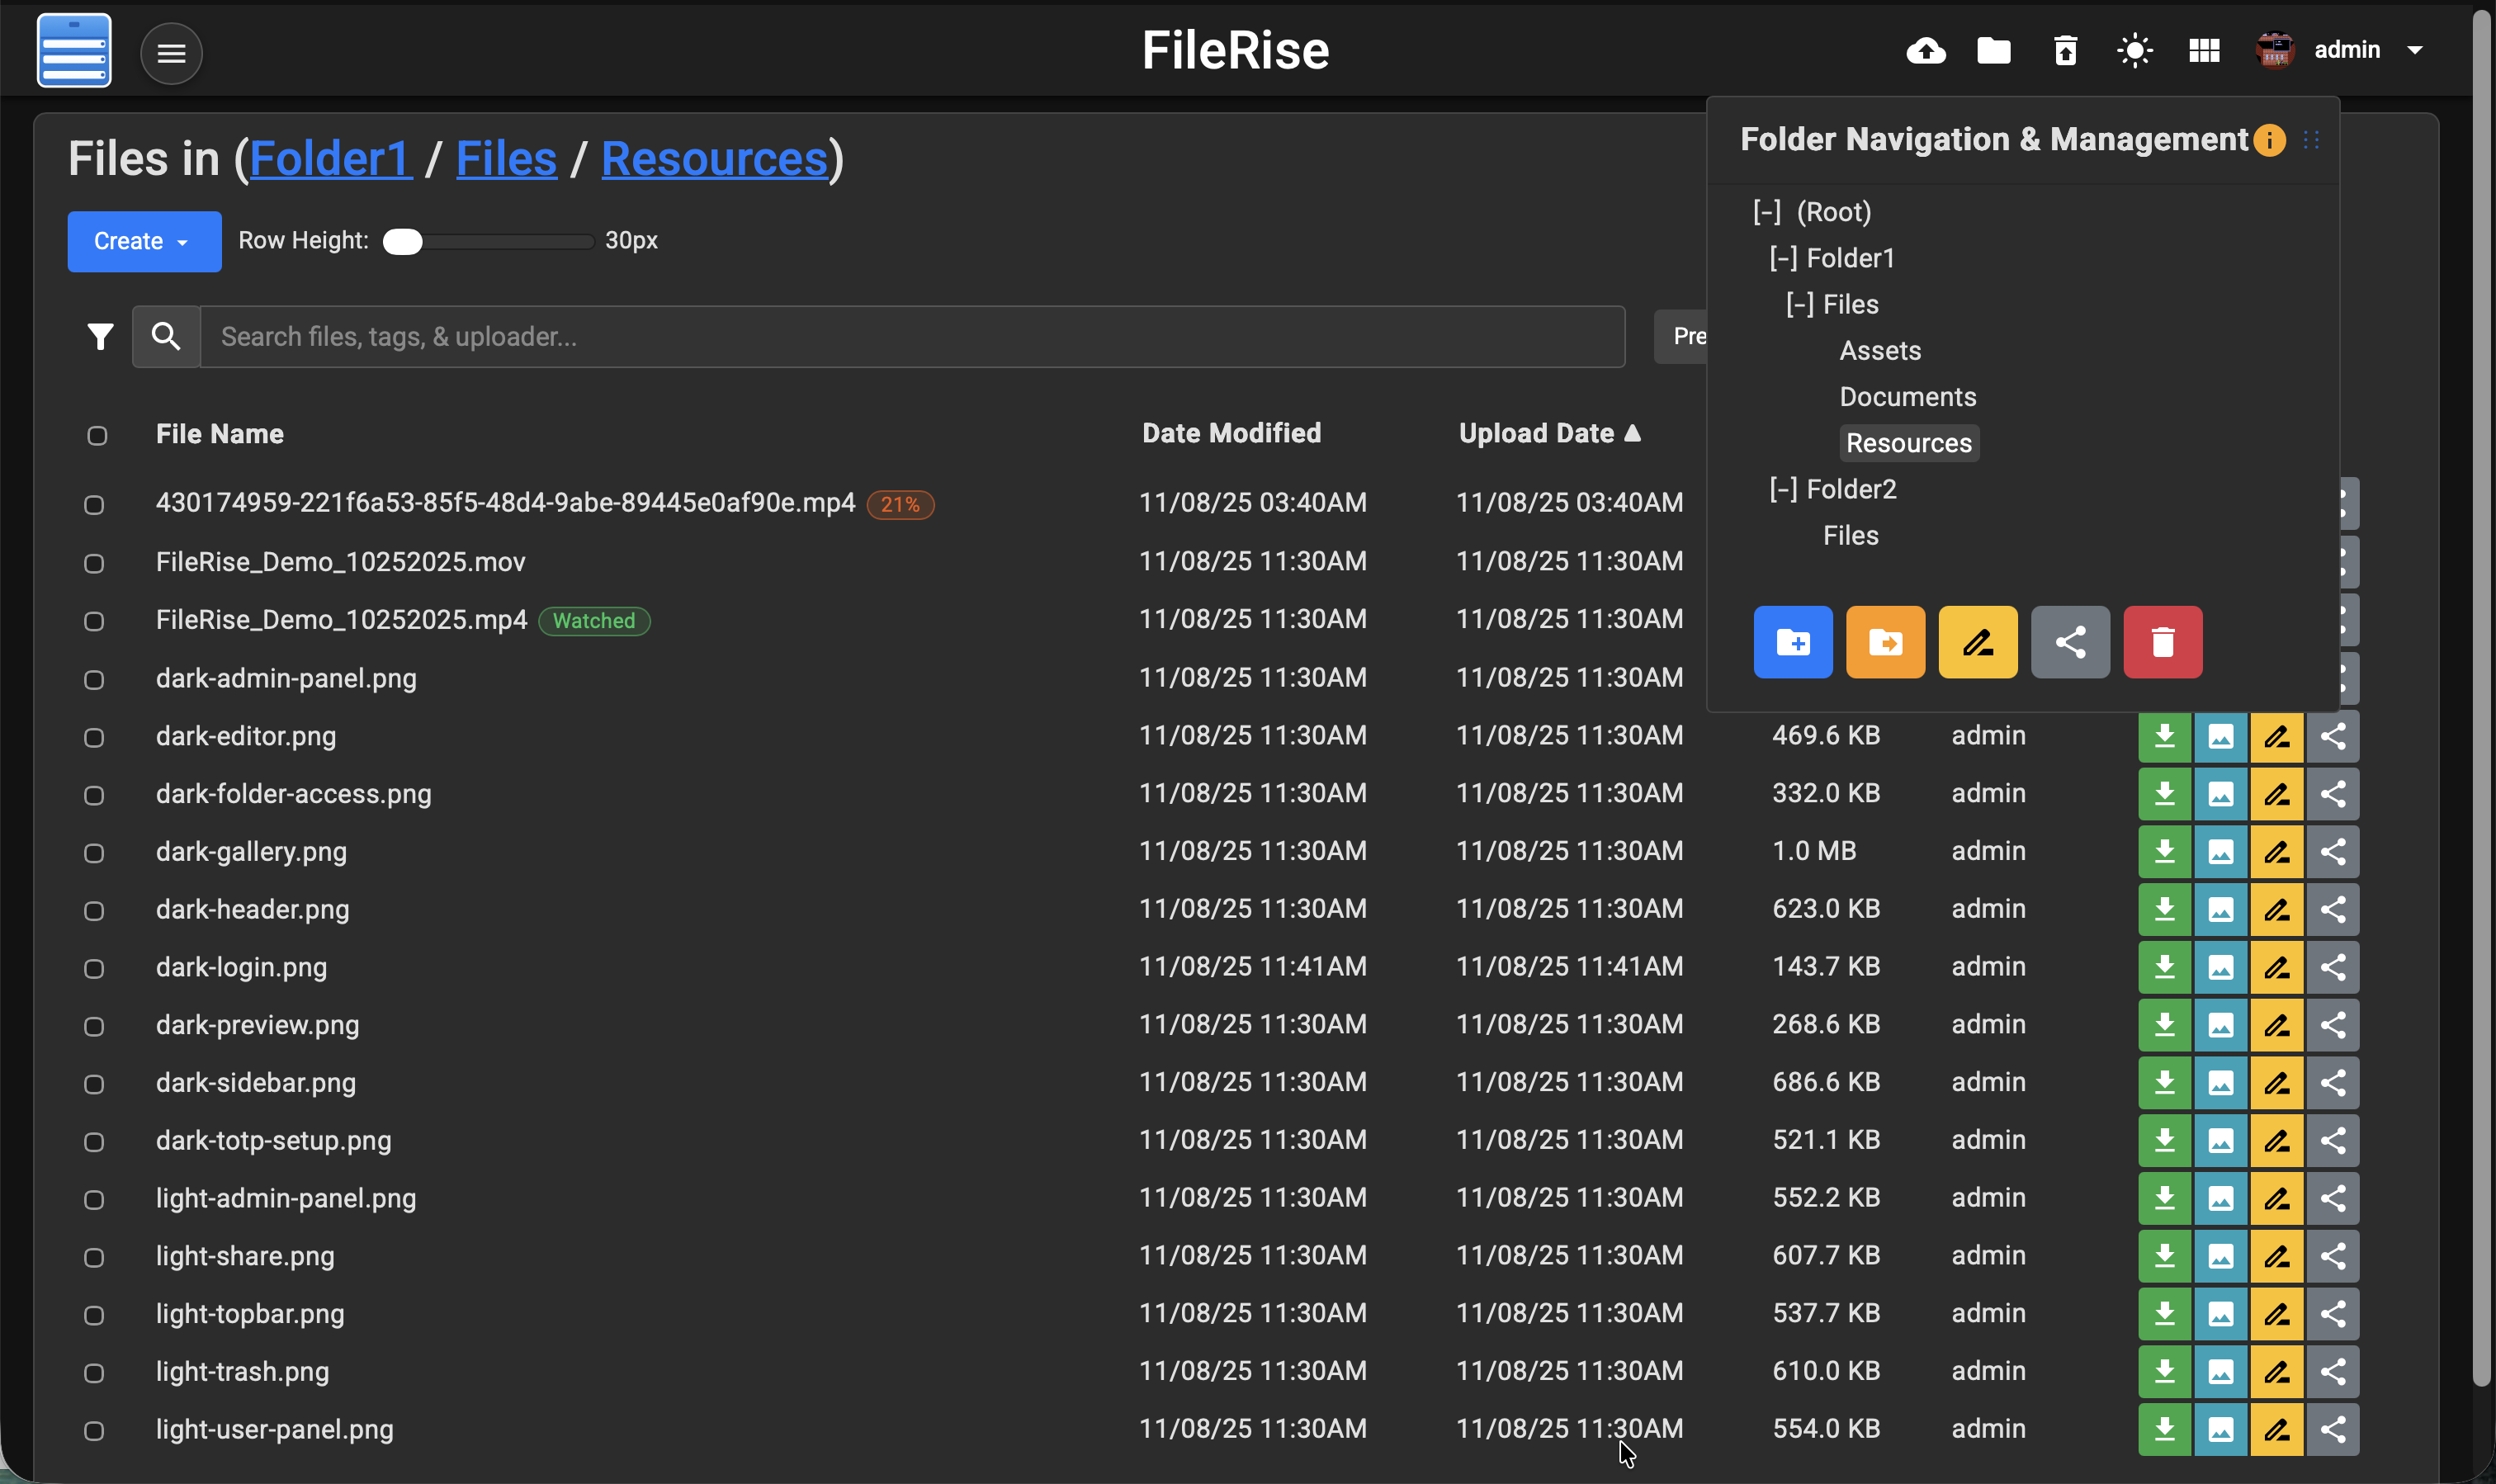This screenshot has height=1484, width=2496.
Task: Check the box for dark-gallery.png
Action: (94, 853)
